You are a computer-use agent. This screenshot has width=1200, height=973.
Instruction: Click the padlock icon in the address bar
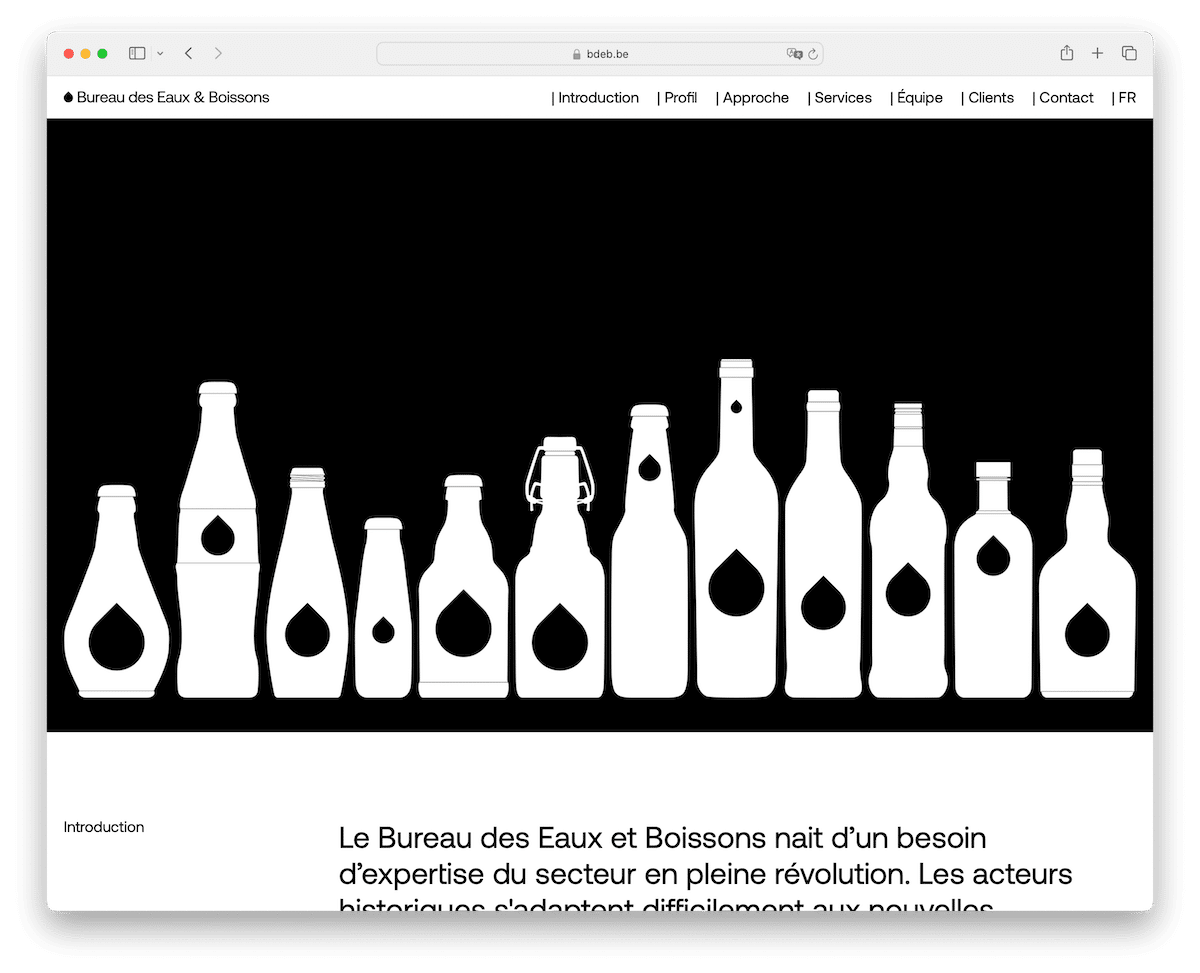tap(576, 53)
